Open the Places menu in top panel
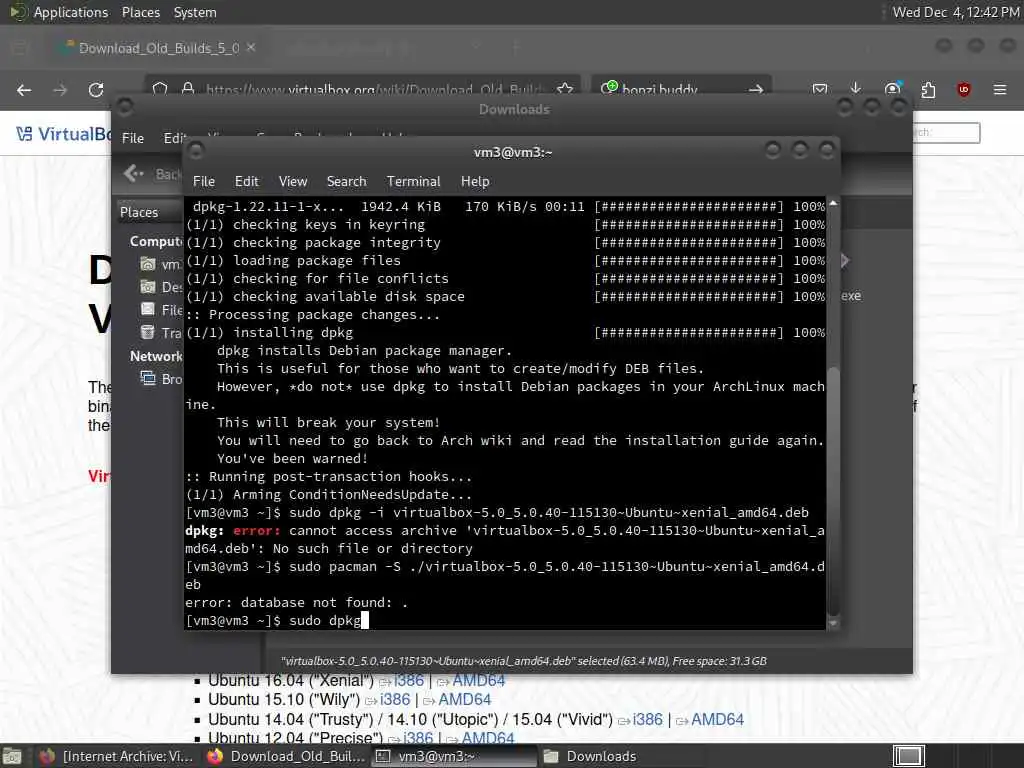Image resolution: width=1024 pixels, height=768 pixels. pos(140,12)
